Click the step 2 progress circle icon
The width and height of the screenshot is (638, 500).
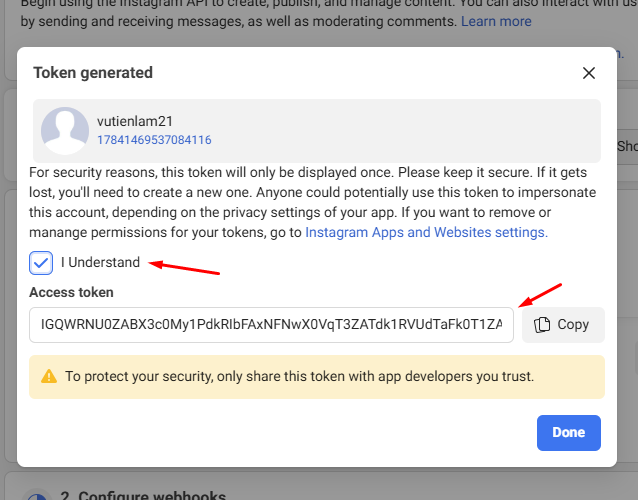pos(35,496)
